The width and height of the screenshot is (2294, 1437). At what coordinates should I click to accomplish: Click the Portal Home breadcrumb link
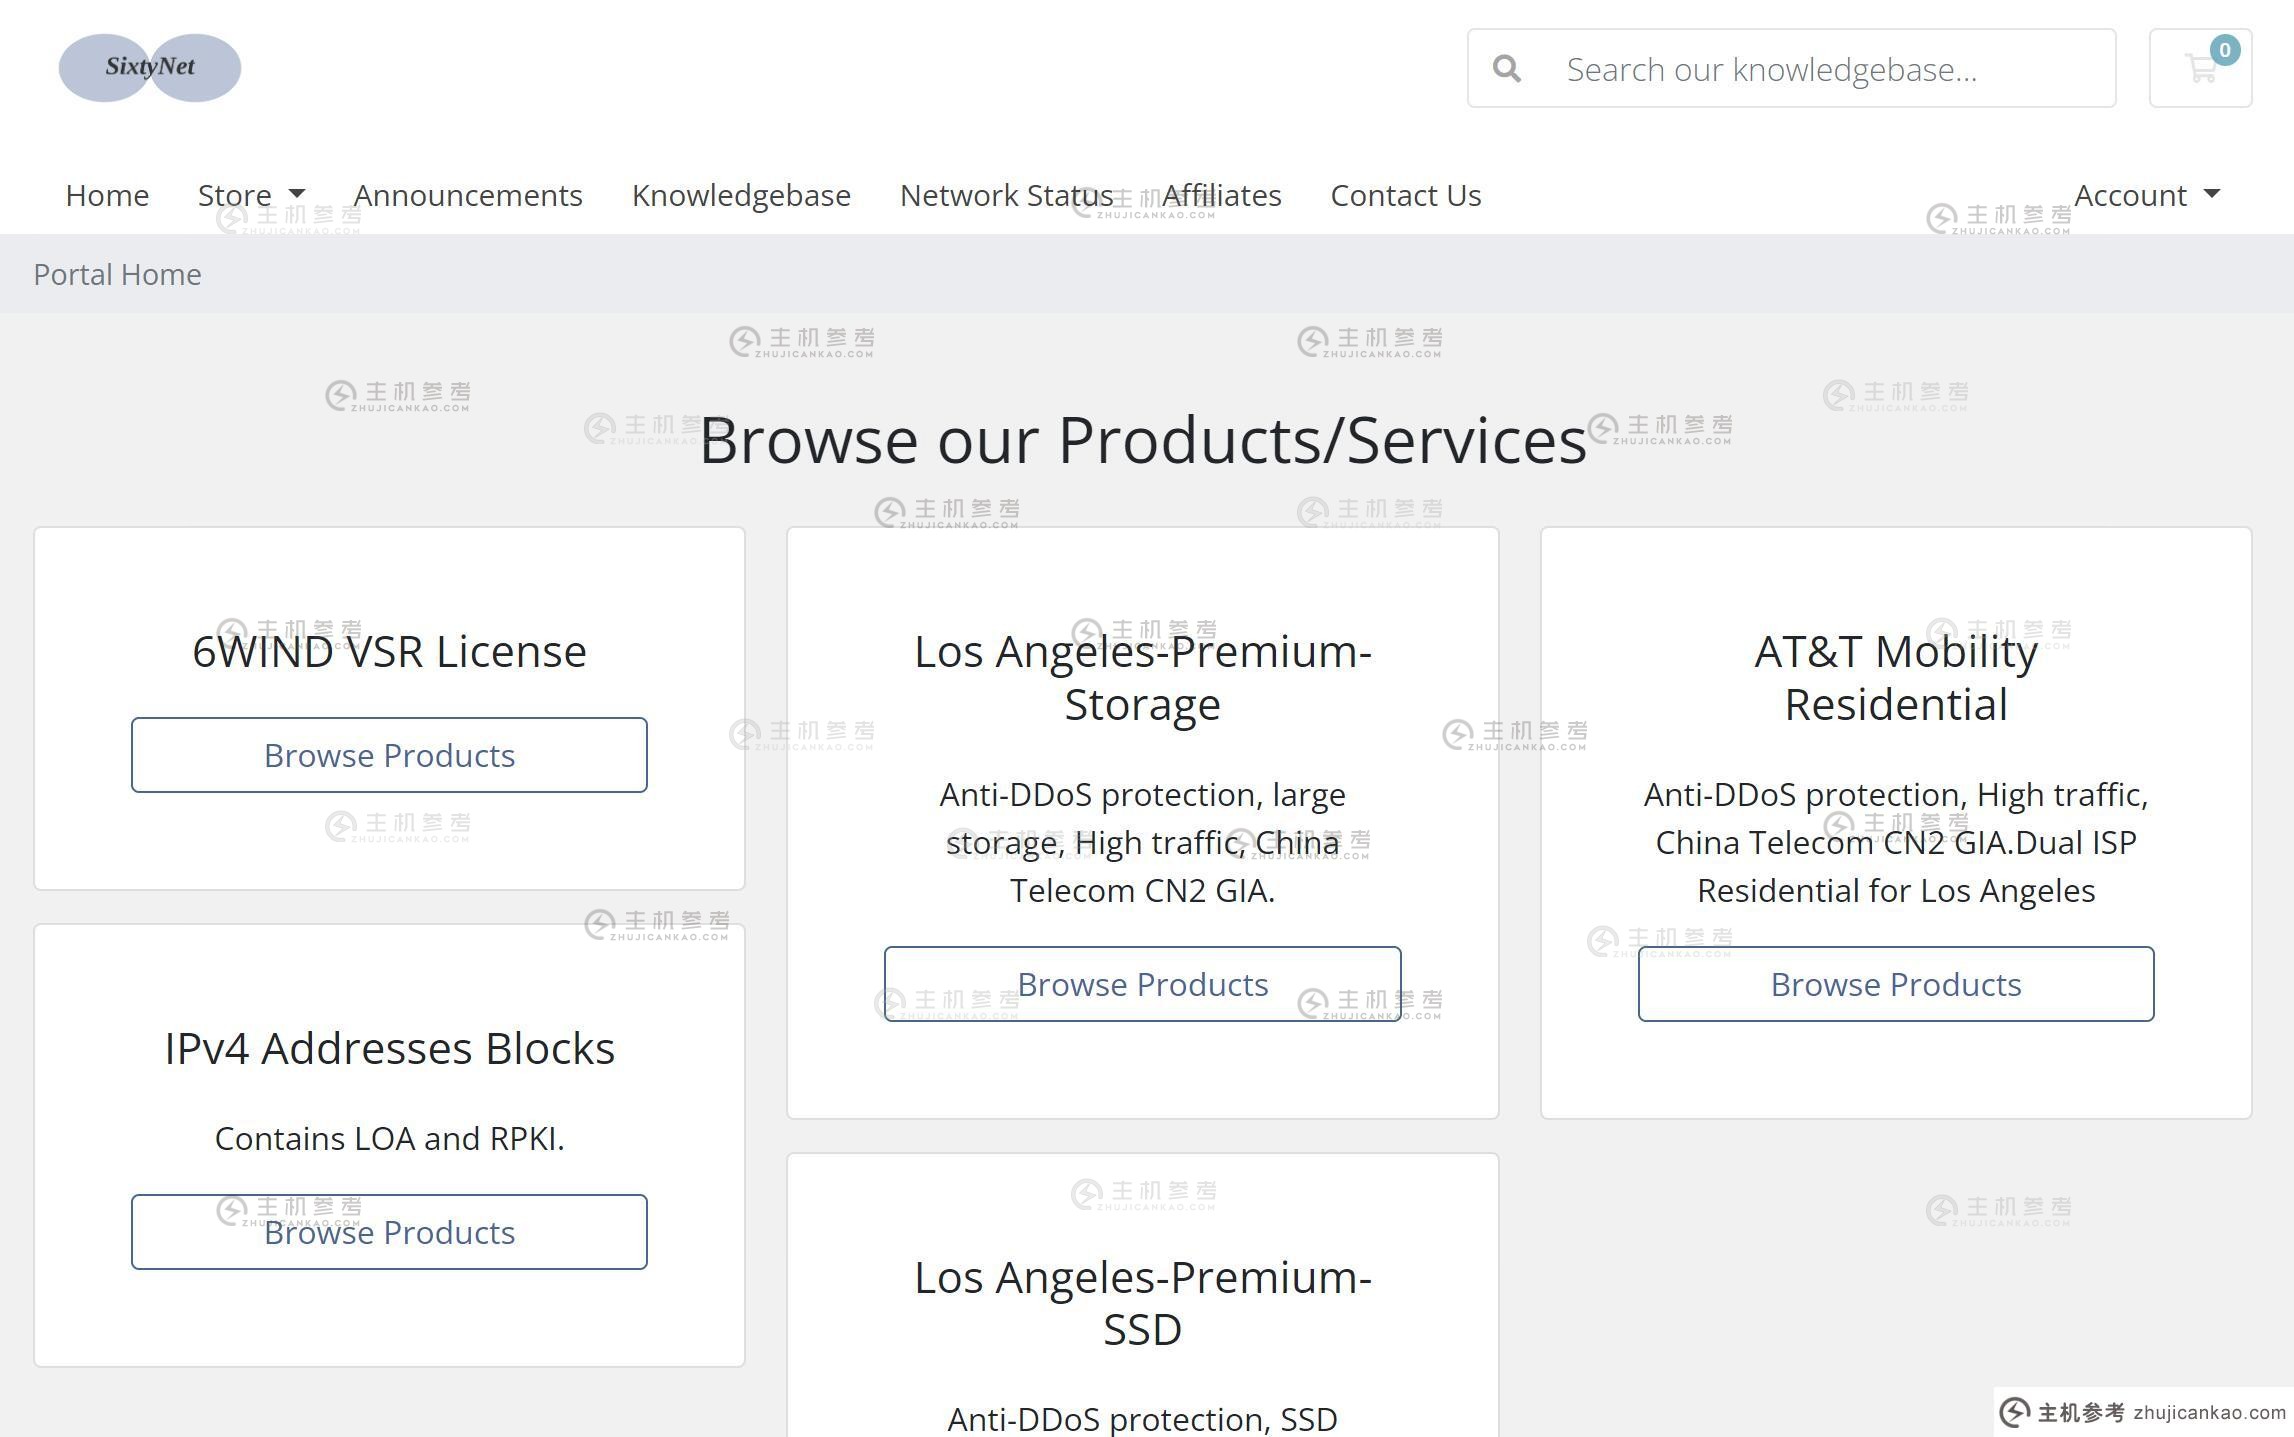(118, 272)
